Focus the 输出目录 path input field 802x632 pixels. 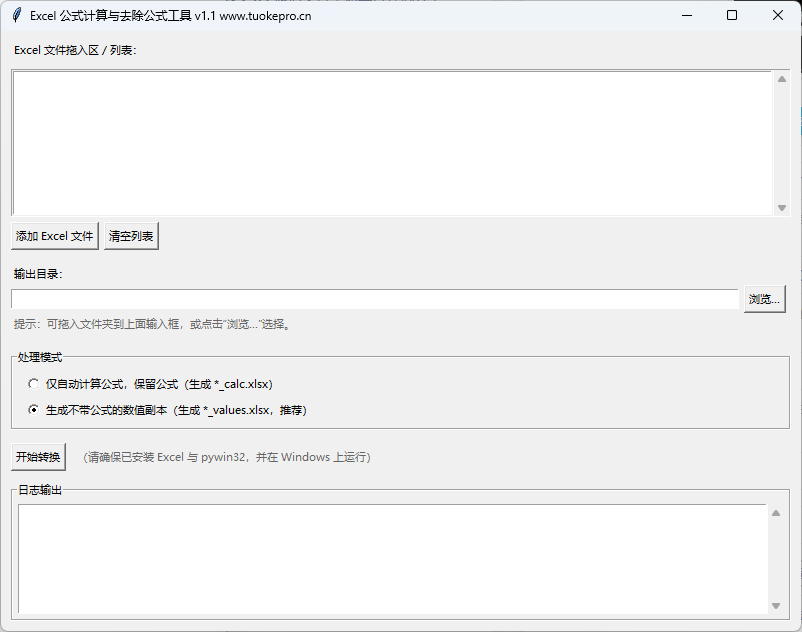pos(375,299)
